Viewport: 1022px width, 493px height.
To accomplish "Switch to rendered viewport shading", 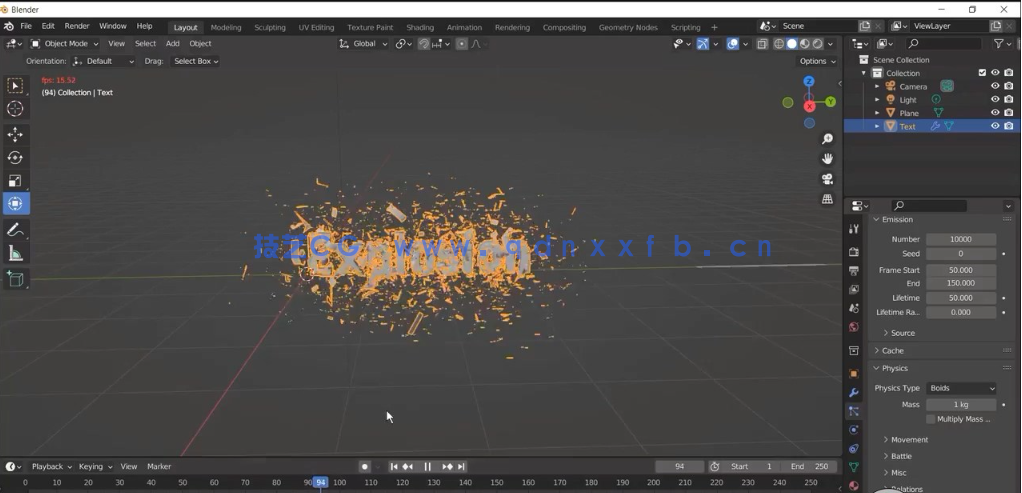I will pos(817,44).
